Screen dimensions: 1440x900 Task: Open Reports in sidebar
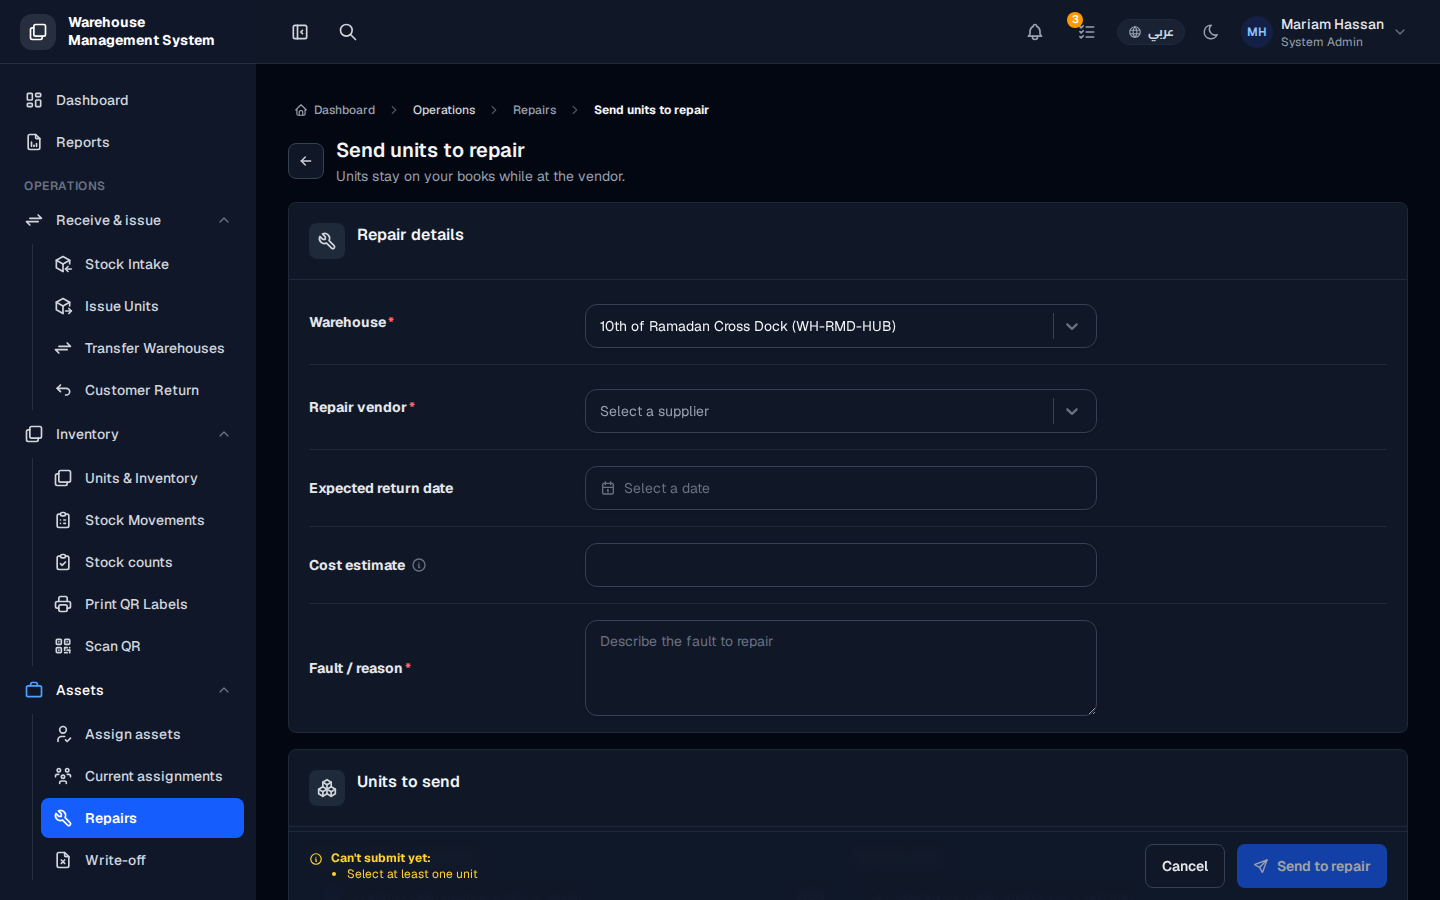click(128, 142)
